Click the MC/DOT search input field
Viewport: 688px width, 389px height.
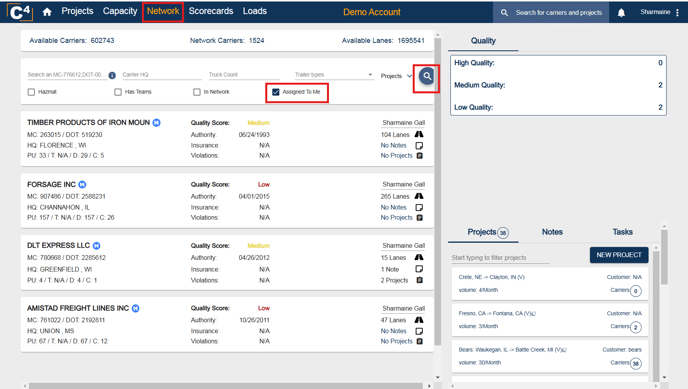[67, 75]
